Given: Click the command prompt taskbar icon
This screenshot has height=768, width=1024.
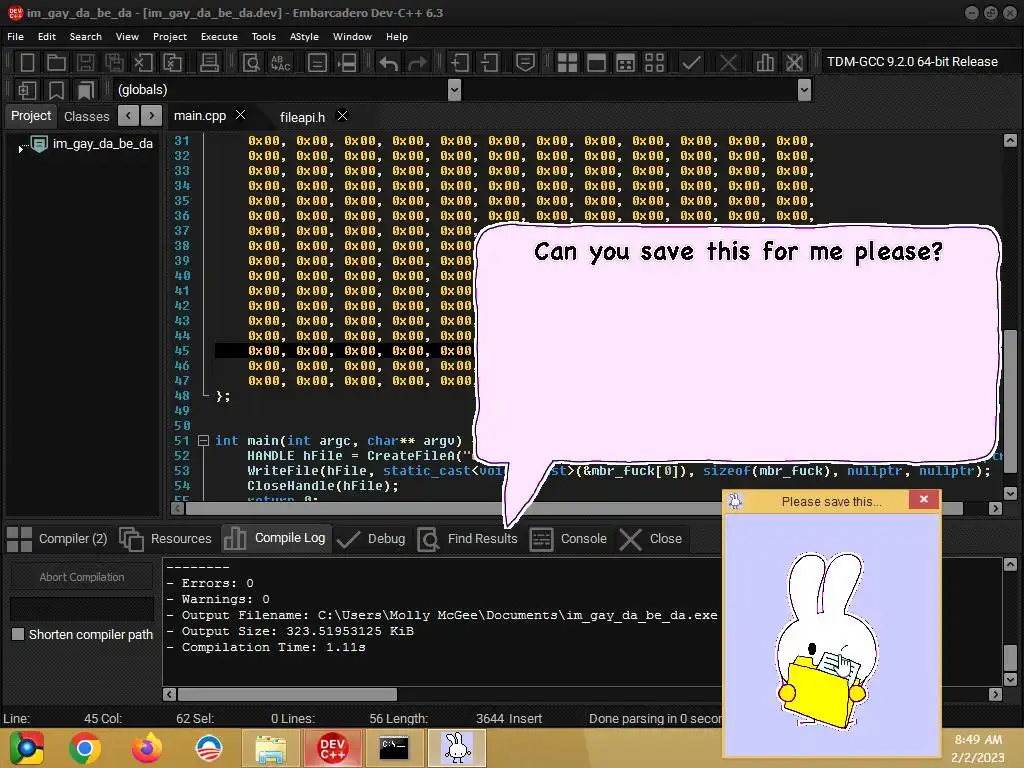Looking at the screenshot, I should pos(394,748).
